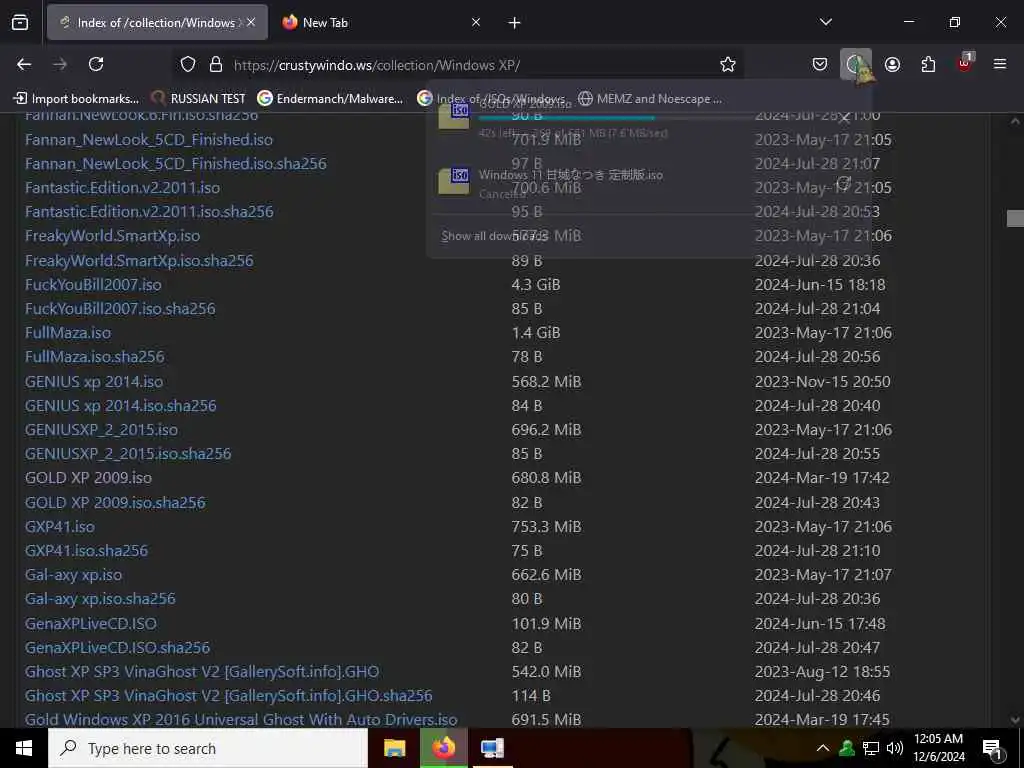This screenshot has width=1024, height=768.
Task: Show hidden system tray icons
Action: (x=823, y=748)
